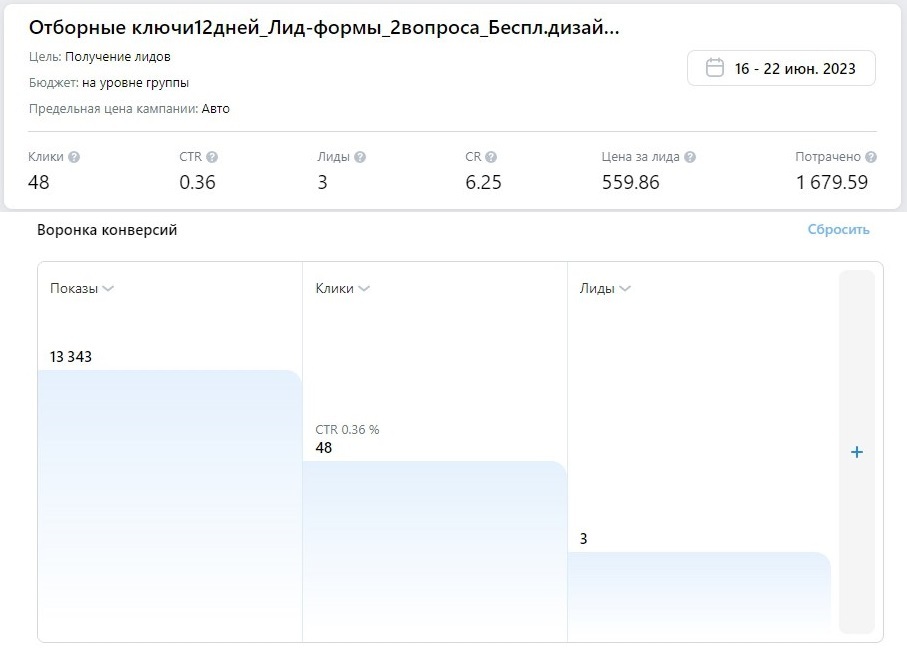The image size is (907, 648).
Task: Open the date range picker calendar icon
Action: tap(714, 68)
